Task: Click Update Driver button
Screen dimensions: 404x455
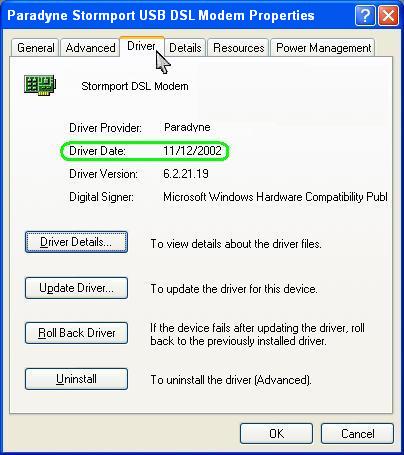Action: (76, 288)
